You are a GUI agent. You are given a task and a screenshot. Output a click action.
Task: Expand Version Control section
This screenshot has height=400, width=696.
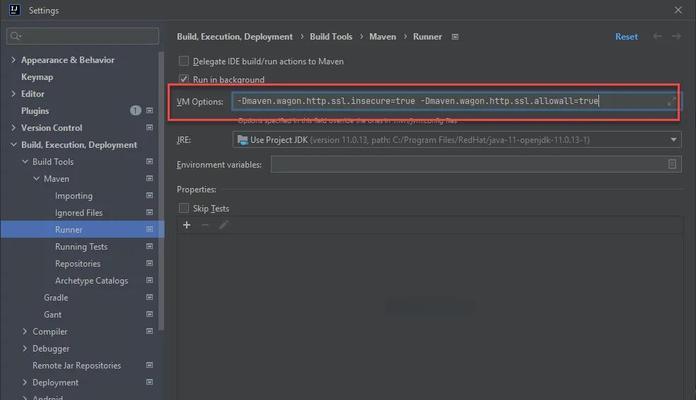tap(13, 128)
